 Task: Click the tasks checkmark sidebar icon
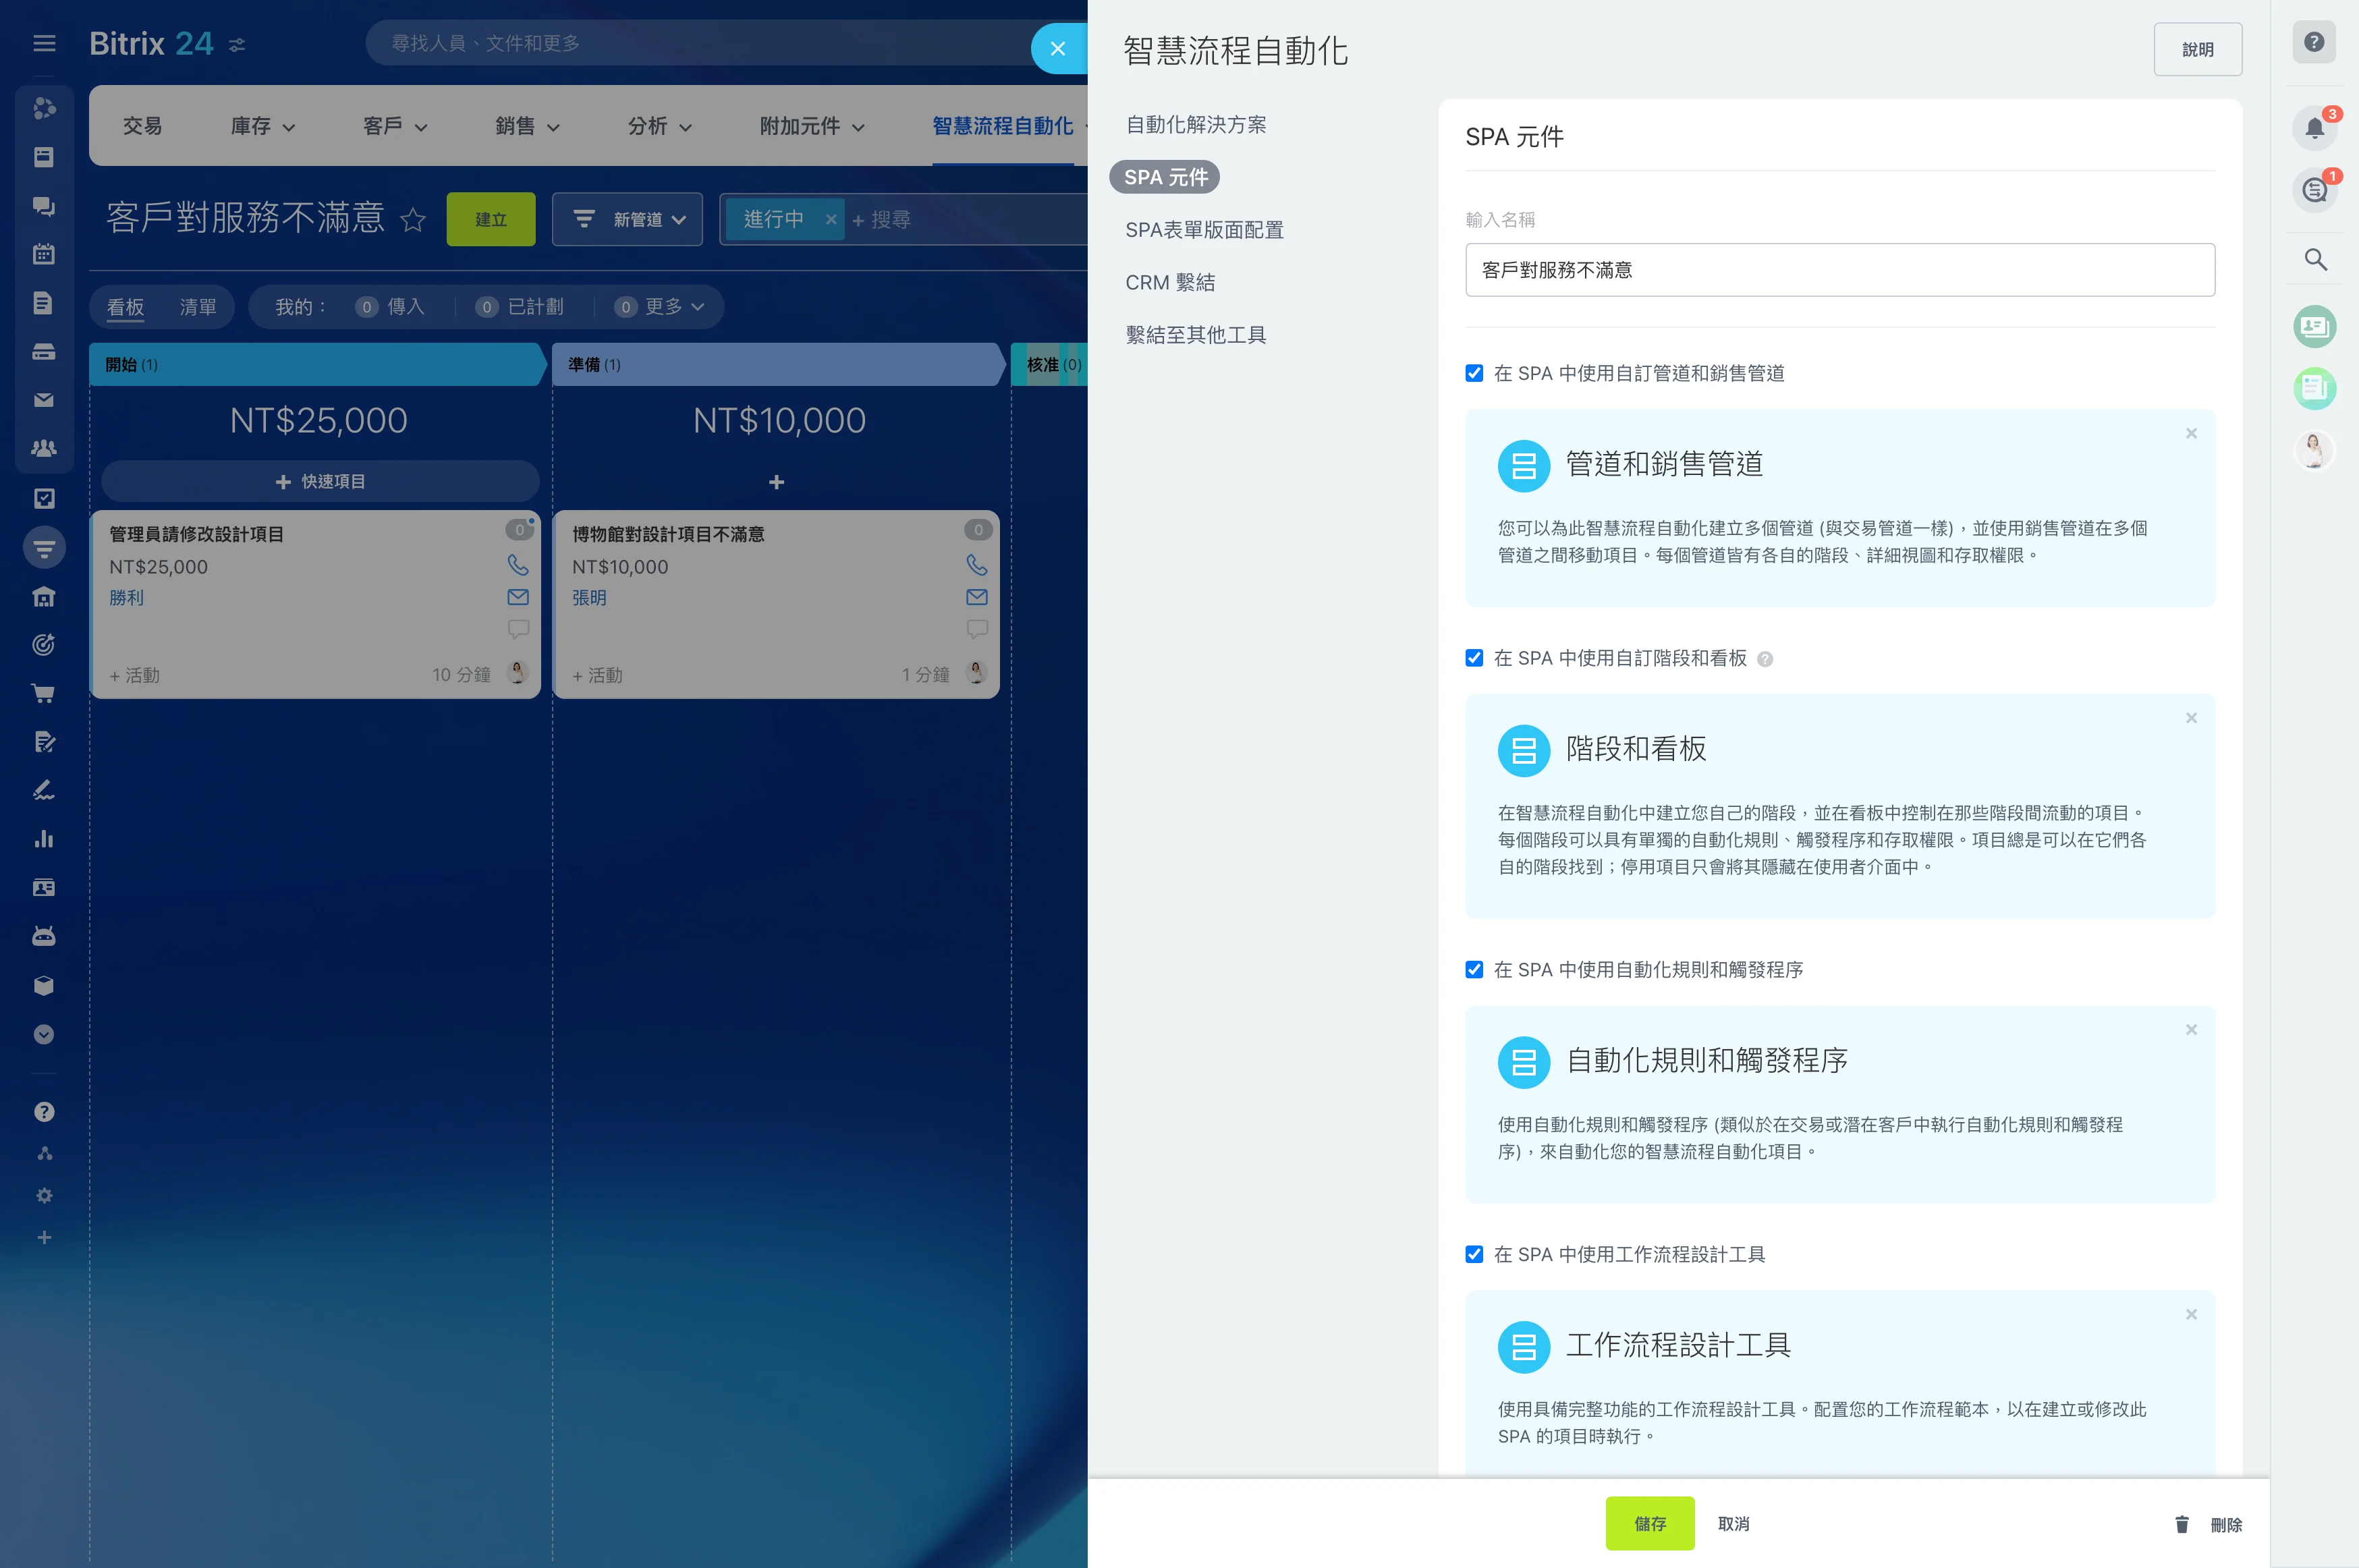pos(44,498)
